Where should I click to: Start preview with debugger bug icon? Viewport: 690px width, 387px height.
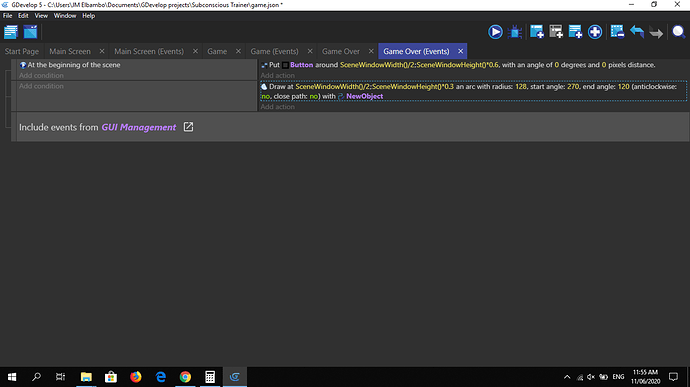(x=514, y=32)
